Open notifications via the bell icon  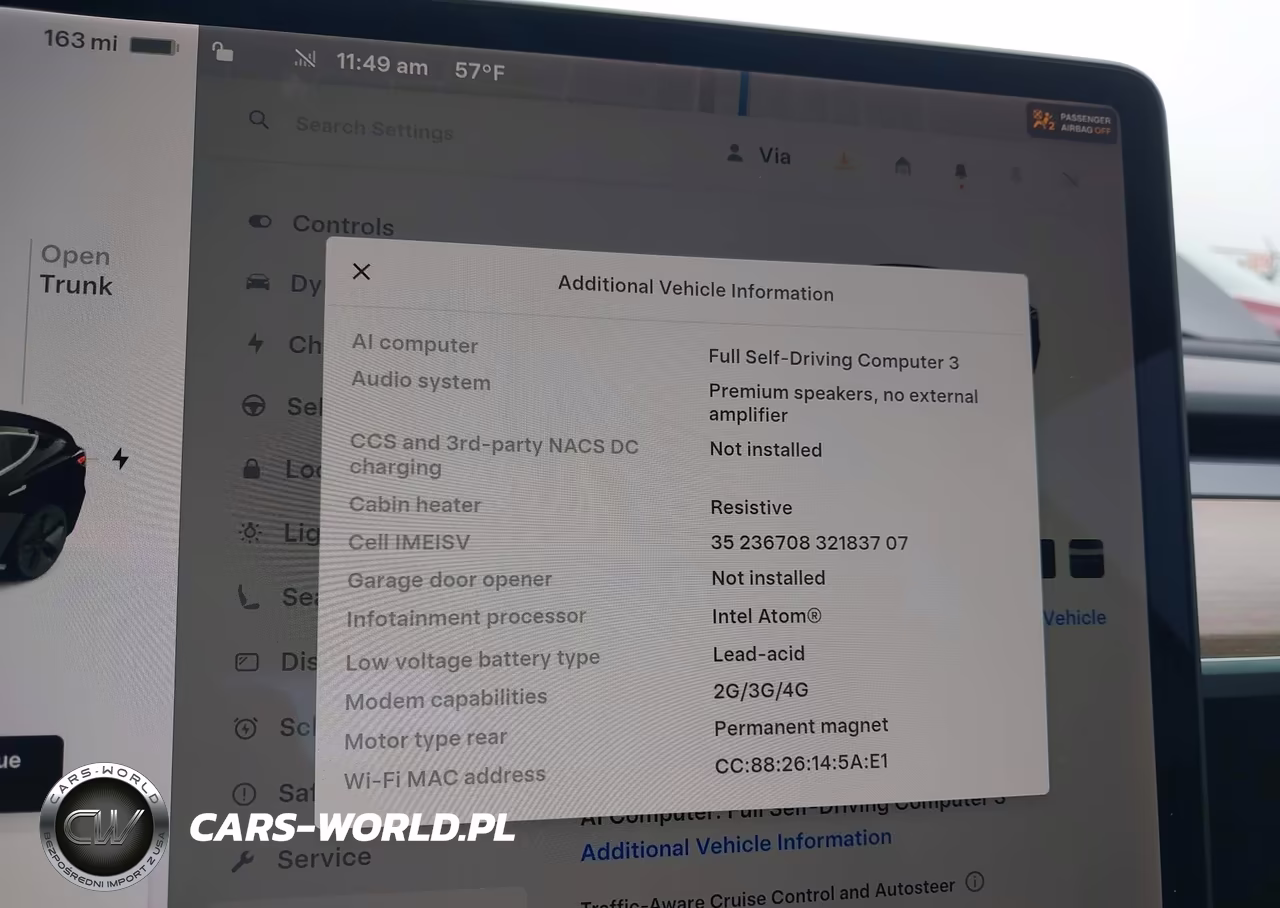tap(961, 172)
